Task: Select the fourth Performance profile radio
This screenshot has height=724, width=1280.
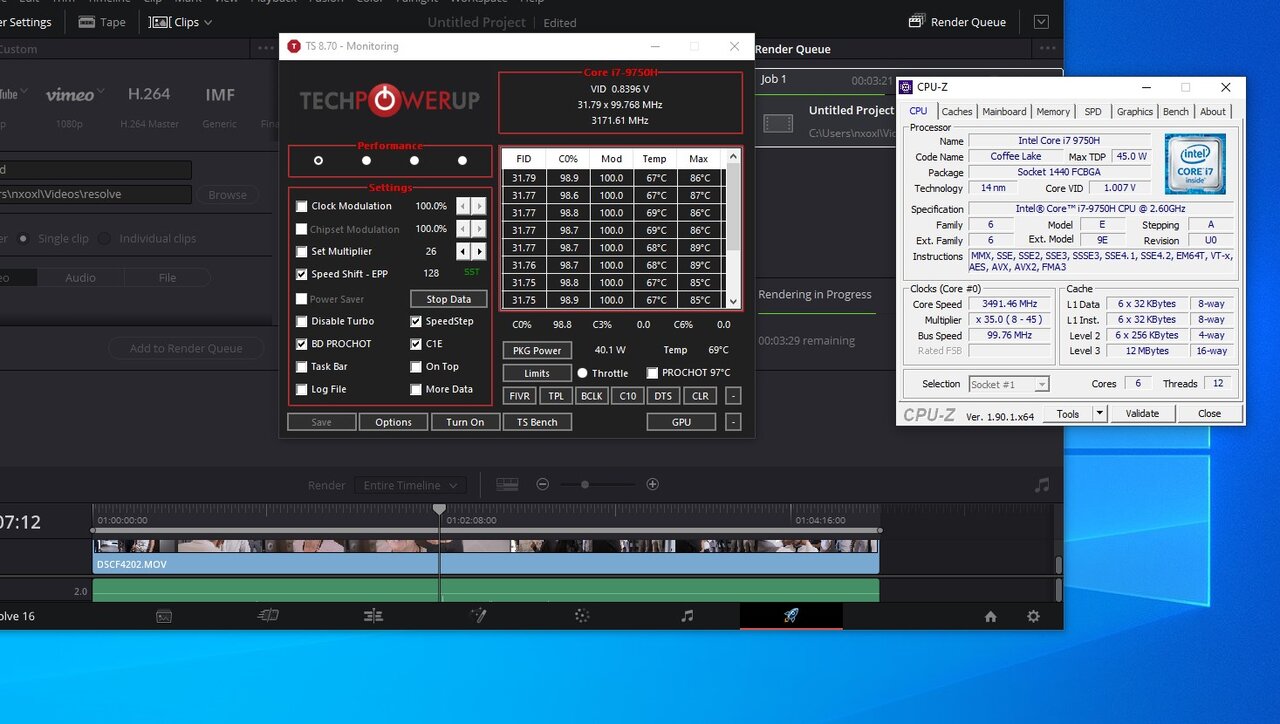Action: pos(462,160)
